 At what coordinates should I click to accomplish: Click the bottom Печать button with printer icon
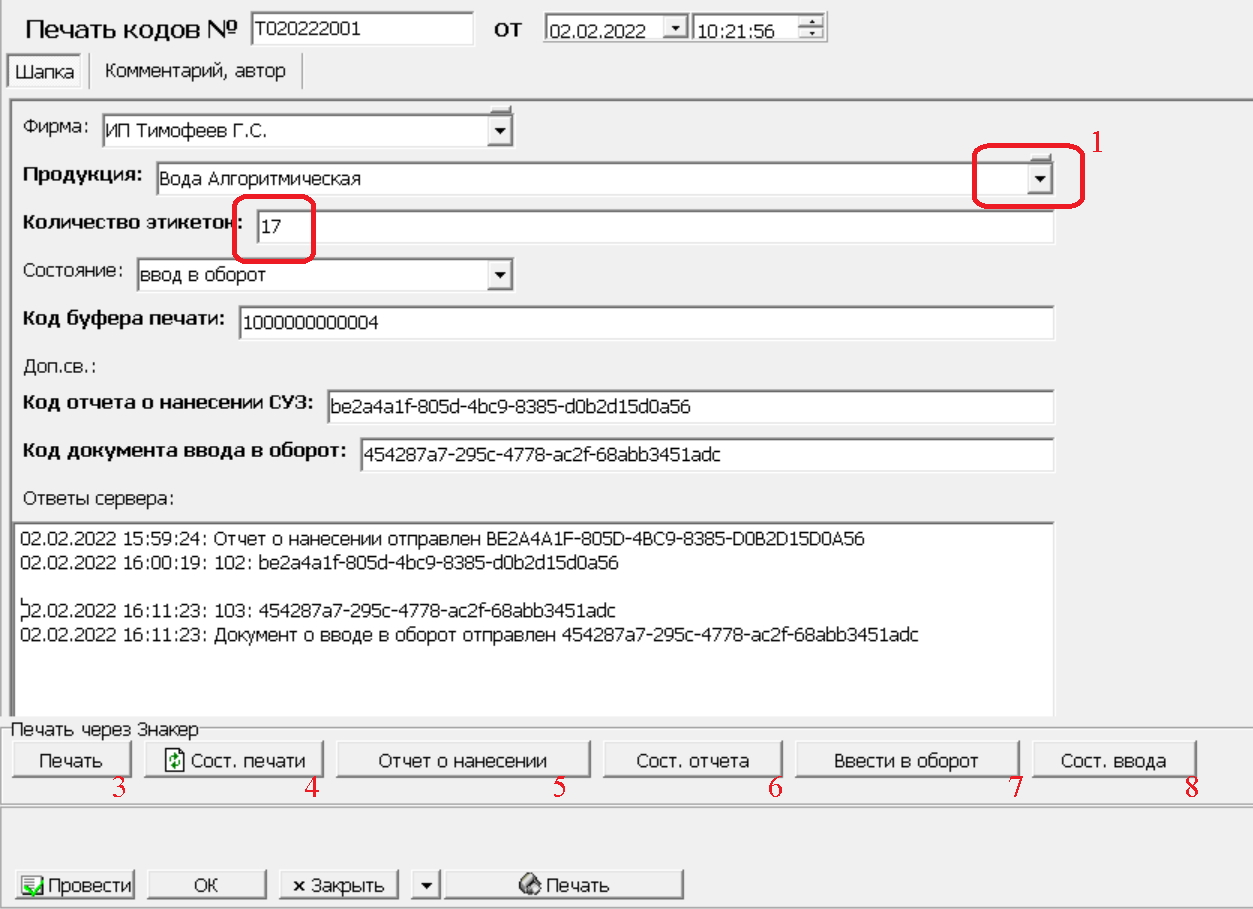[x=564, y=885]
